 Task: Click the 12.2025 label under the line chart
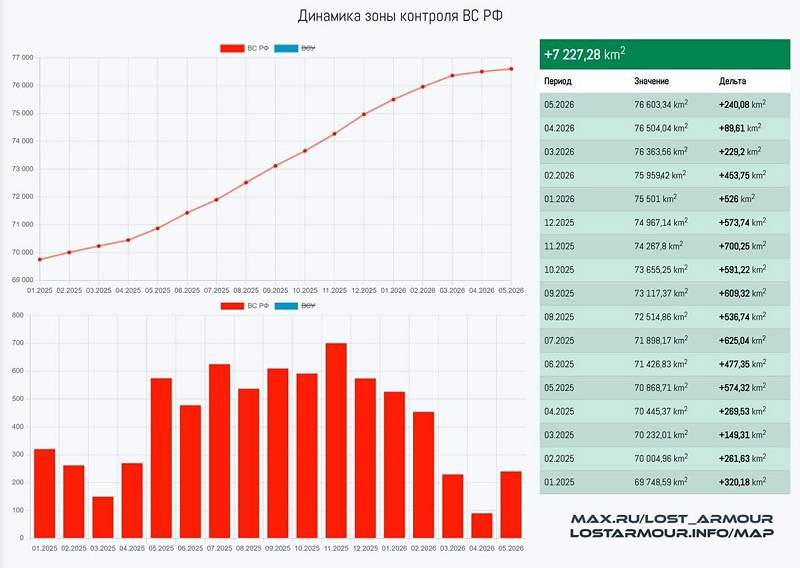[x=364, y=290]
